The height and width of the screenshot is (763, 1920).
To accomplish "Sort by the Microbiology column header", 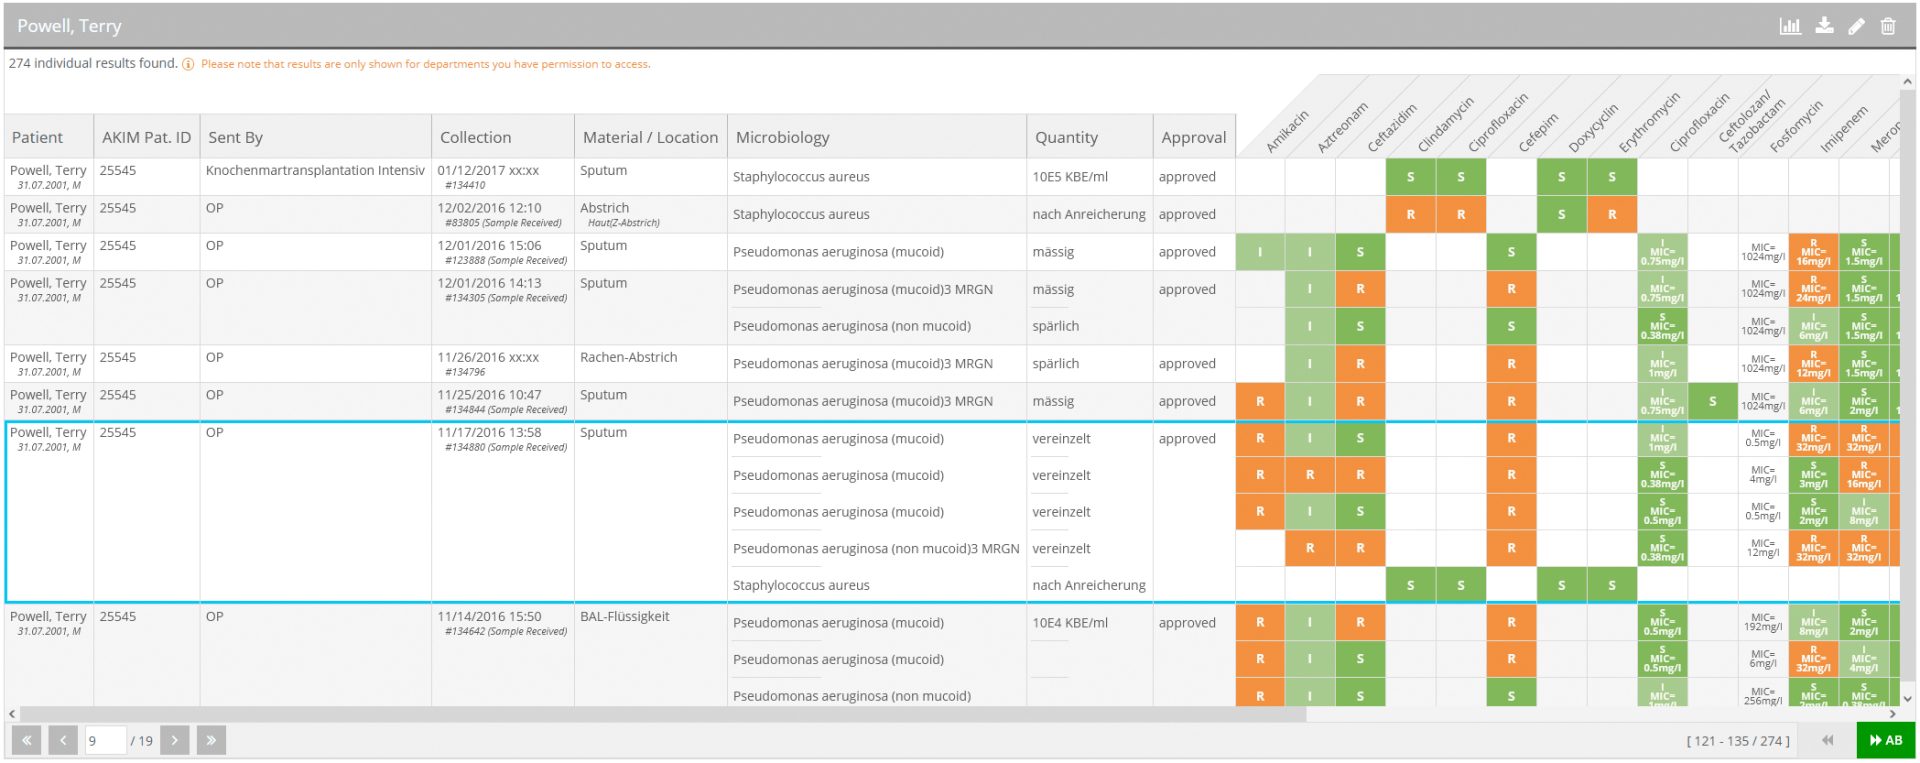I will [x=782, y=137].
